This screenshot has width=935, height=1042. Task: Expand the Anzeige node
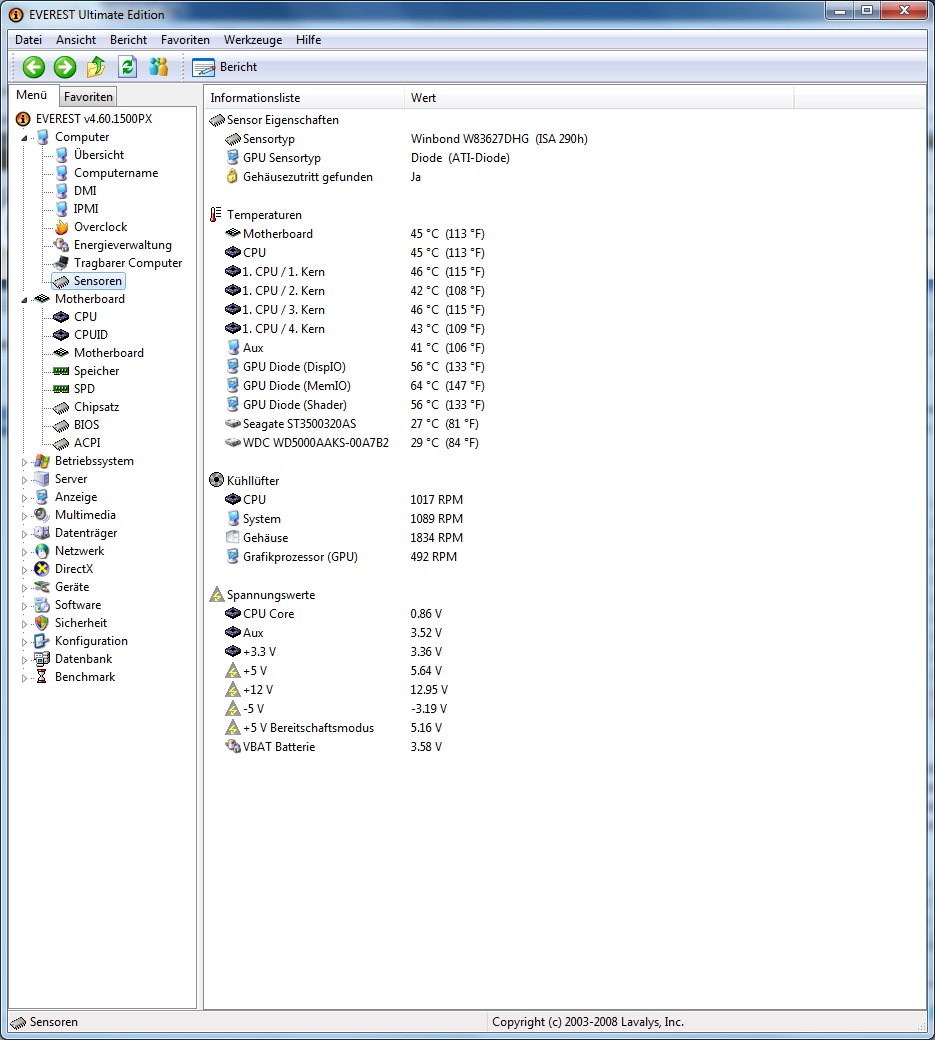coord(25,498)
